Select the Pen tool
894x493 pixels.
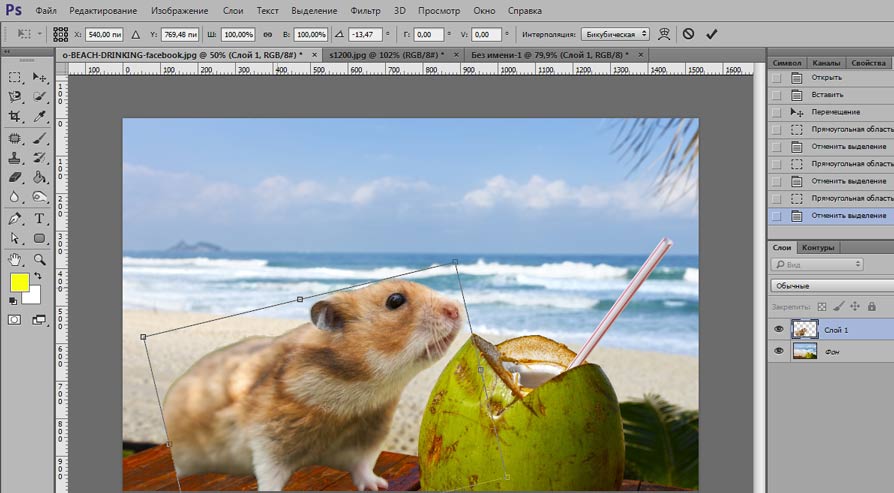point(15,218)
